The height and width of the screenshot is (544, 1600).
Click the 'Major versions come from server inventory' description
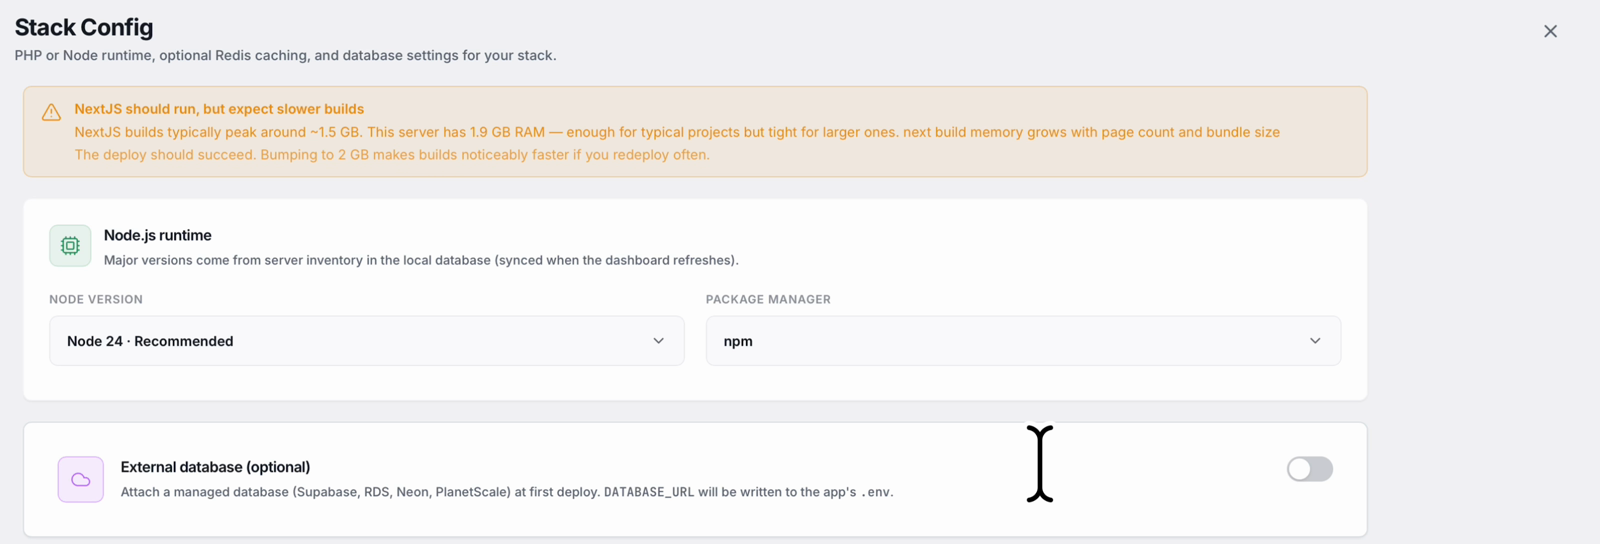pos(421,260)
